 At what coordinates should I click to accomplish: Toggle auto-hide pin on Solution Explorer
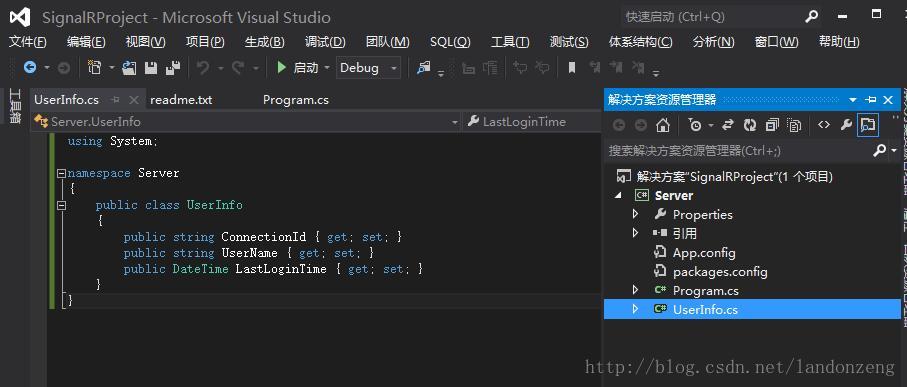pyautogui.click(x=871, y=100)
